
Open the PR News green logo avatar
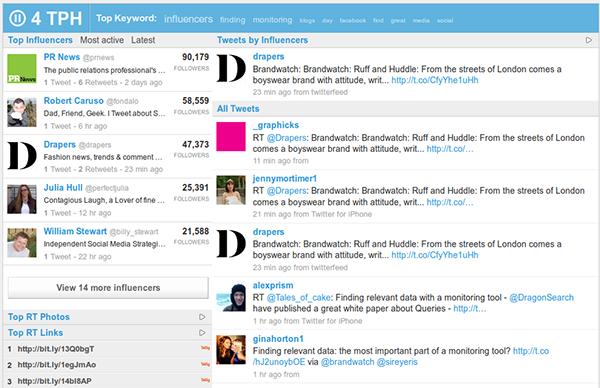click(22, 68)
